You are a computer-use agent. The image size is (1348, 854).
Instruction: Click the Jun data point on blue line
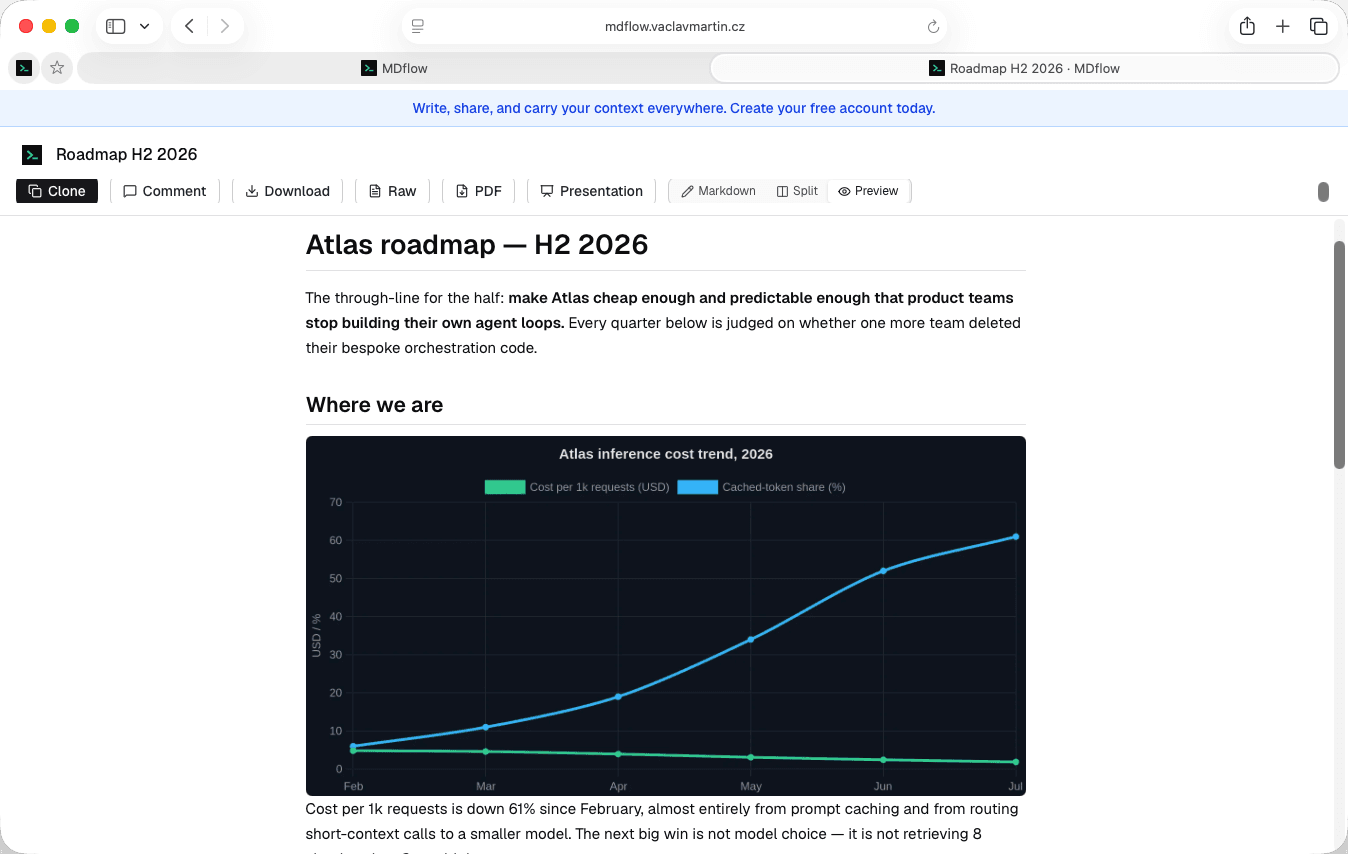[x=883, y=571]
